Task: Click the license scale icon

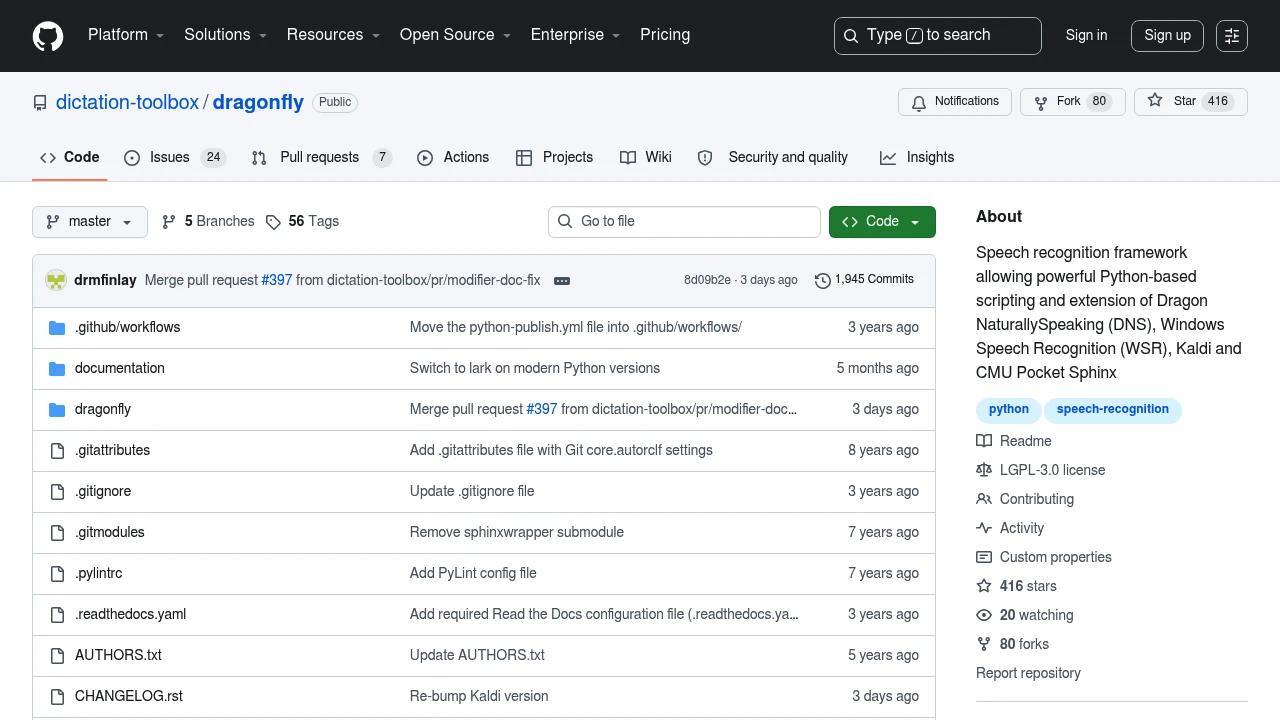Action: [984, 470]
